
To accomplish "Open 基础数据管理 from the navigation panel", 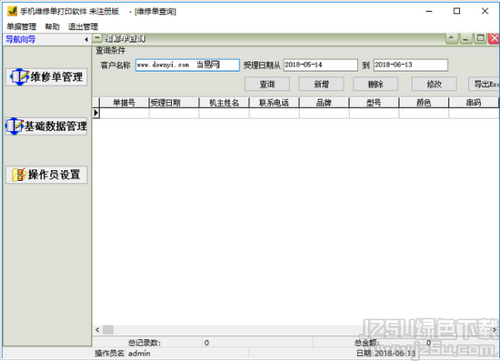I will [46, 126].
